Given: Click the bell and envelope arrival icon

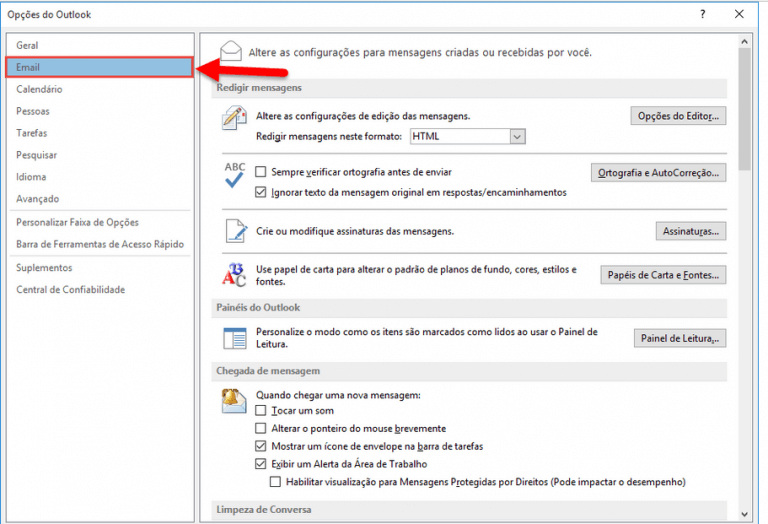Looking at the screenshot, I should pyautogui.click(x=234, y=401).
